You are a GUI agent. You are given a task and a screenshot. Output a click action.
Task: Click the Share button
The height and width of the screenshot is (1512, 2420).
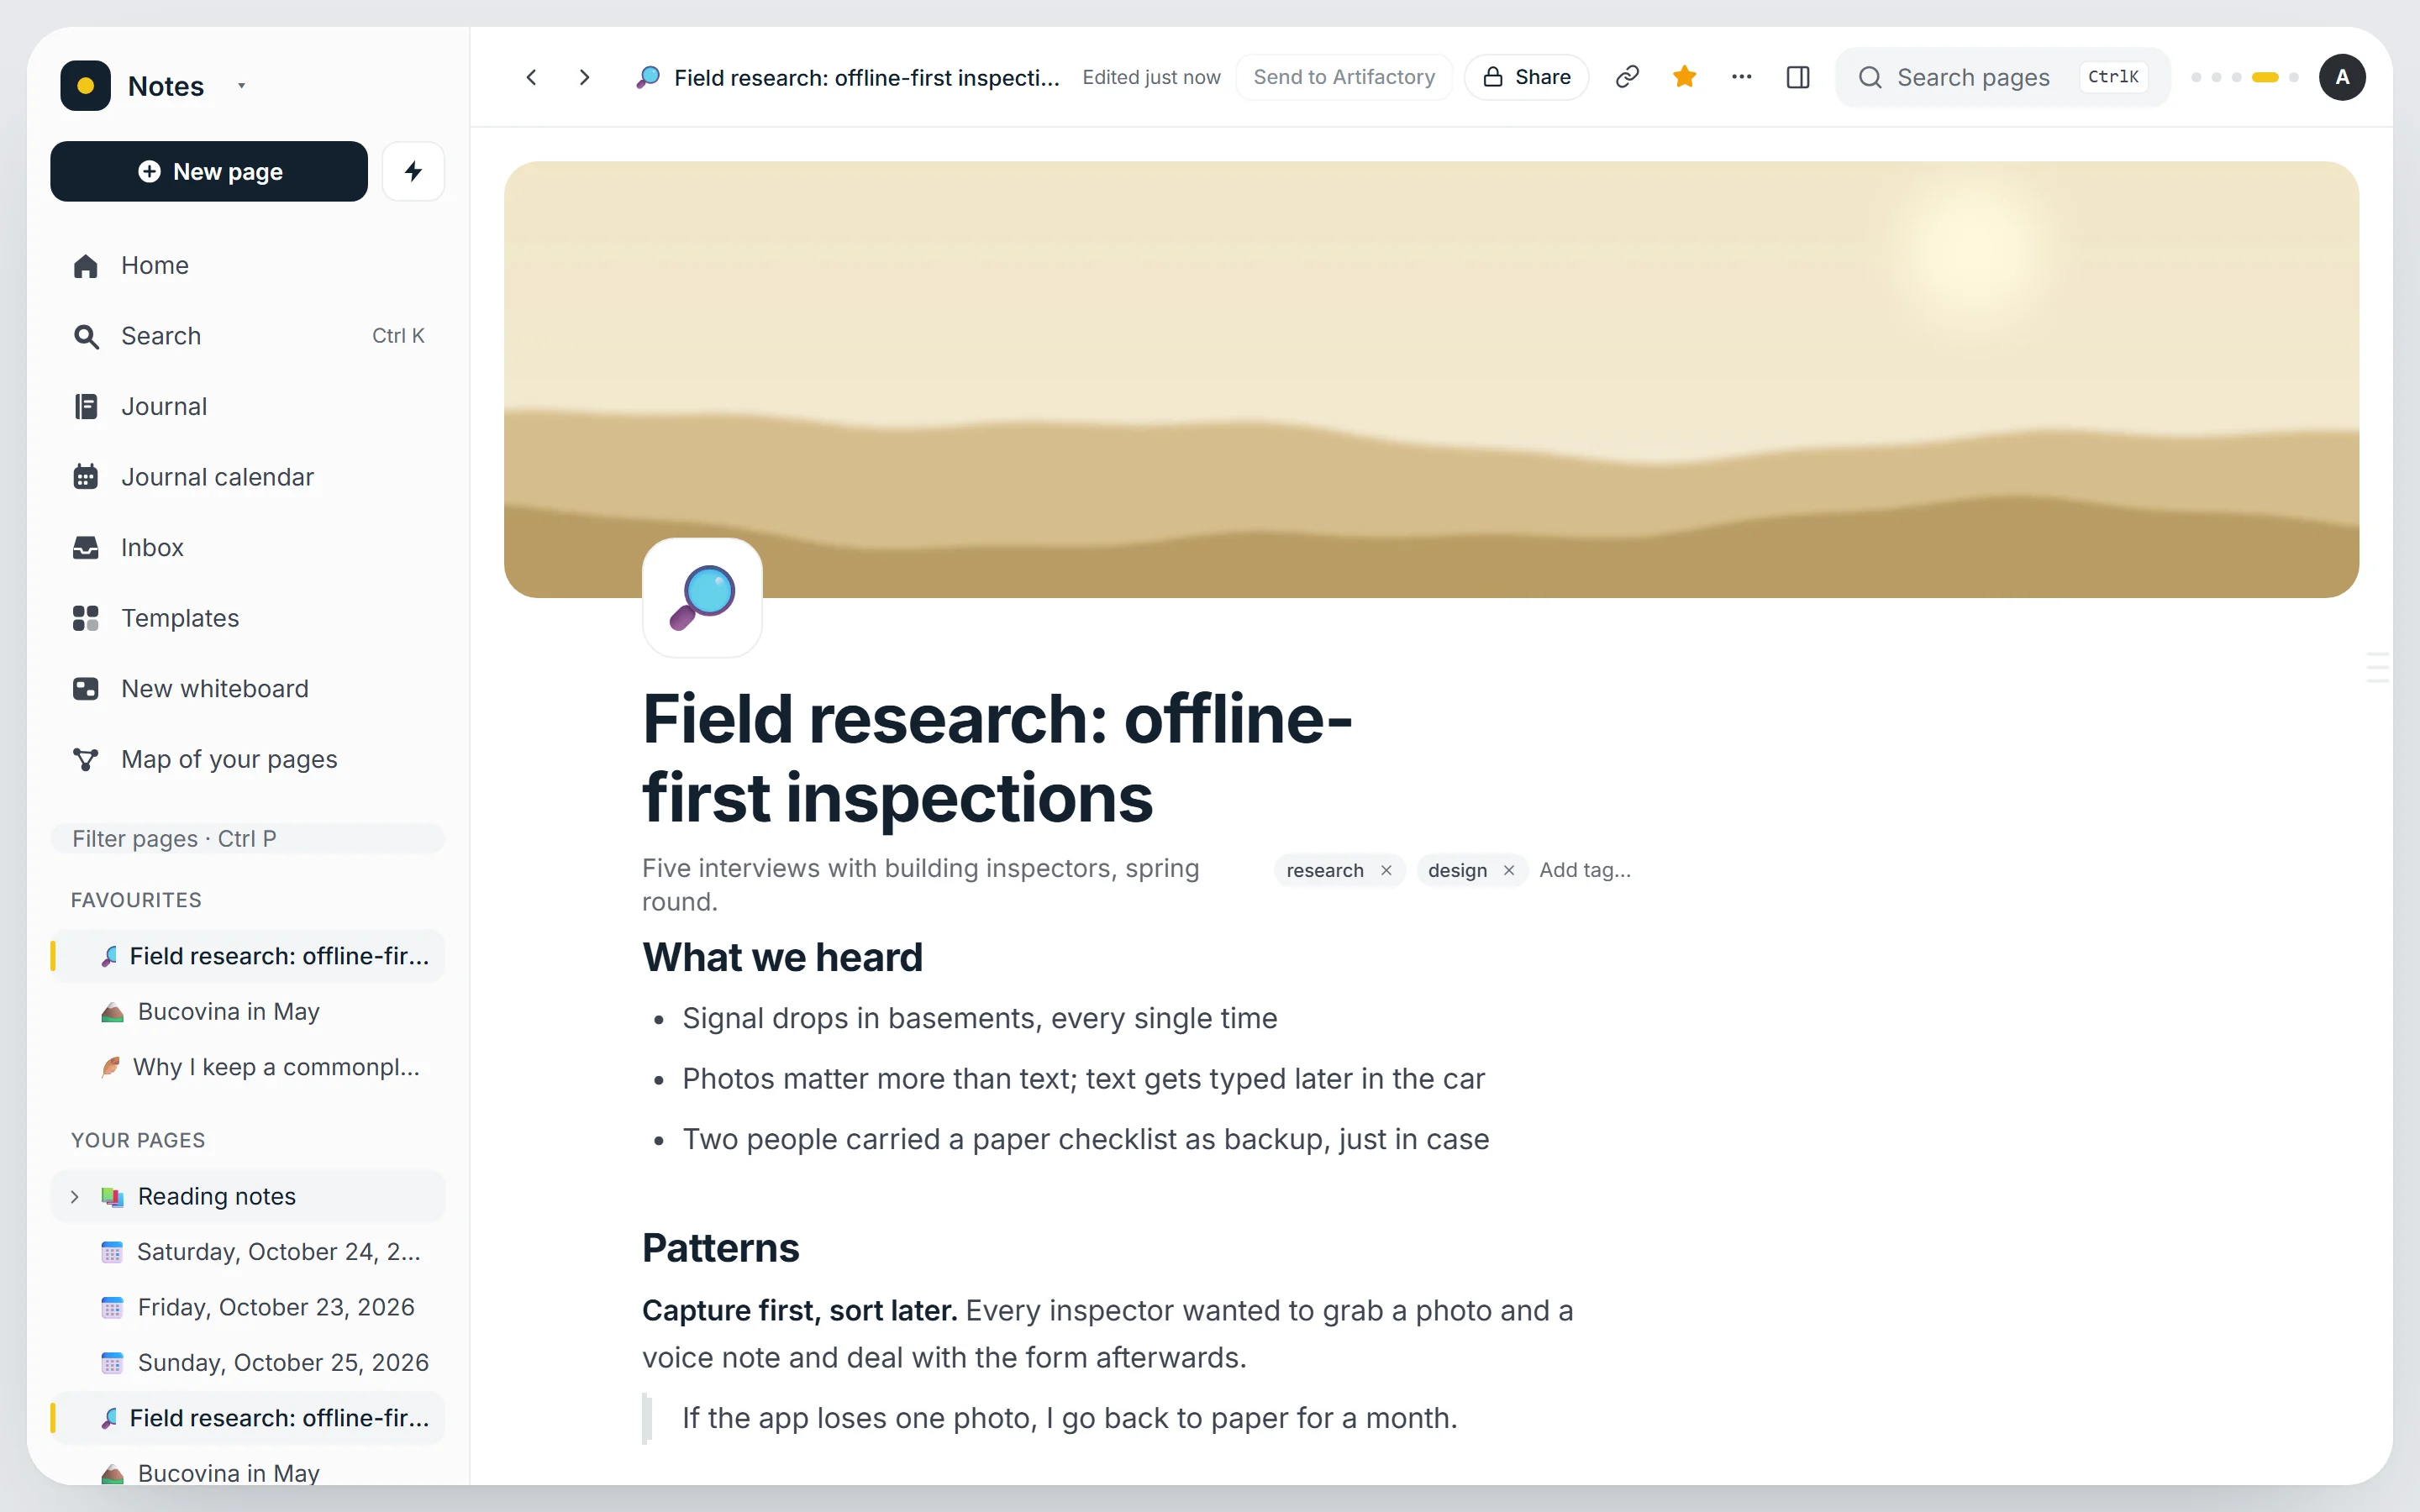coord(1526,77)
